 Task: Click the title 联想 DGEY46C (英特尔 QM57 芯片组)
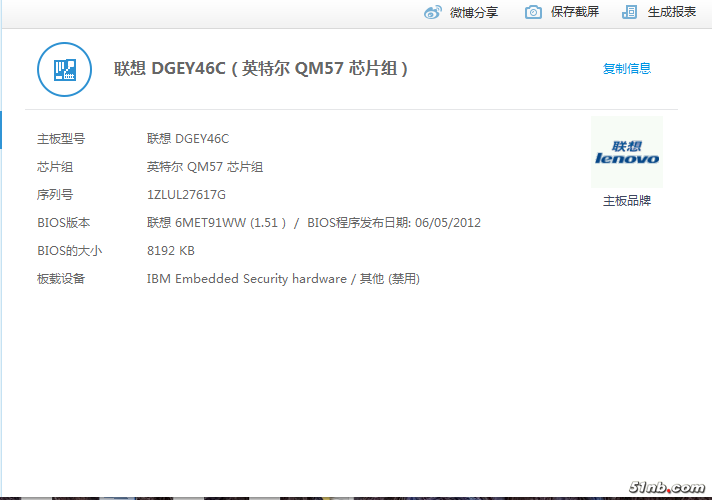pos(261,69)
